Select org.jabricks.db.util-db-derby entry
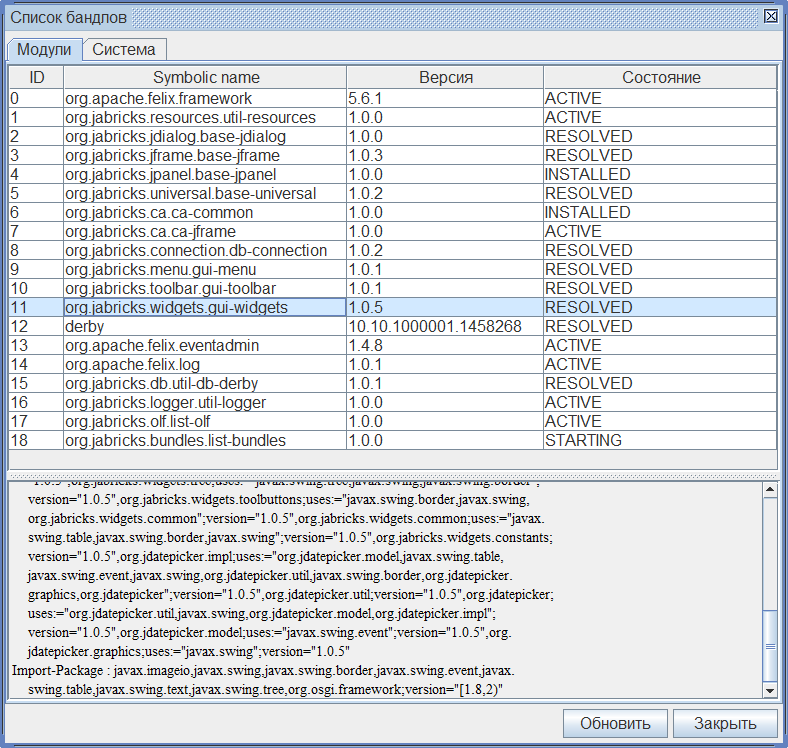The height and width of the screenshot is (748, 788). pyautogui.click(x=205, y=383)
